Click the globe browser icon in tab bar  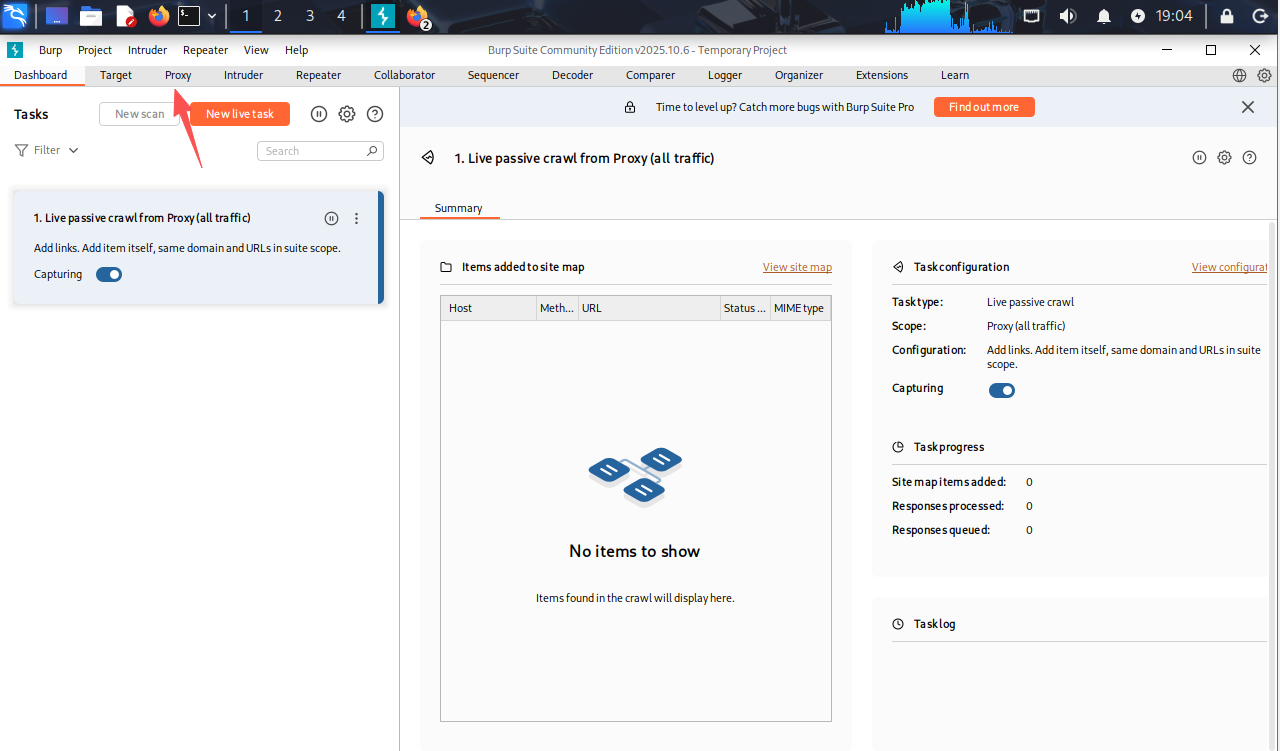(1240, 75)
